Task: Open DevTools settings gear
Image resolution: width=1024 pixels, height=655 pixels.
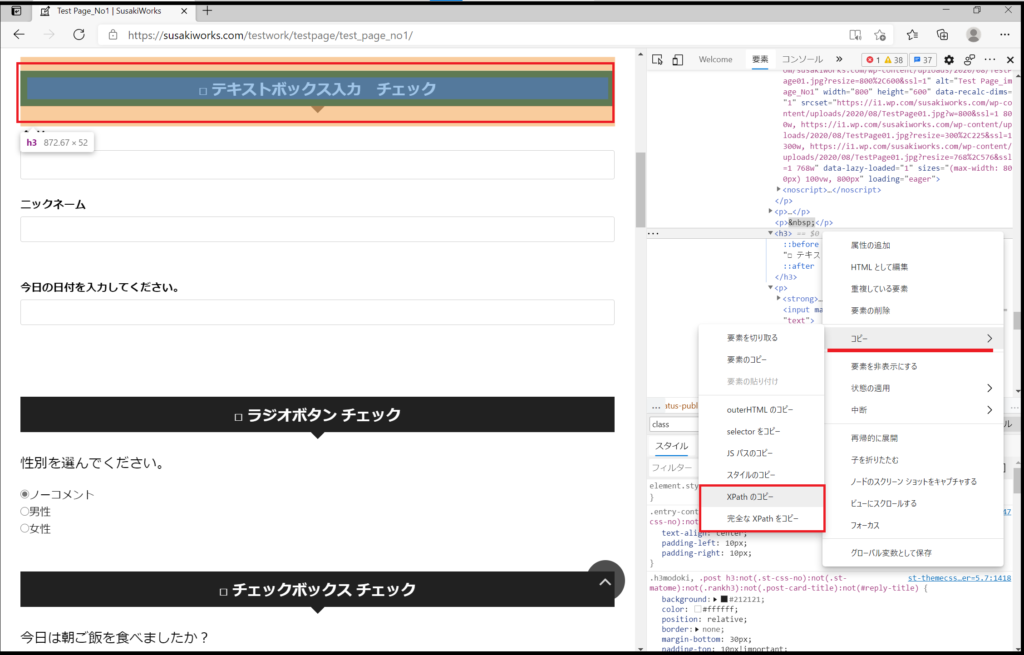Action: [x=949, y=59]
